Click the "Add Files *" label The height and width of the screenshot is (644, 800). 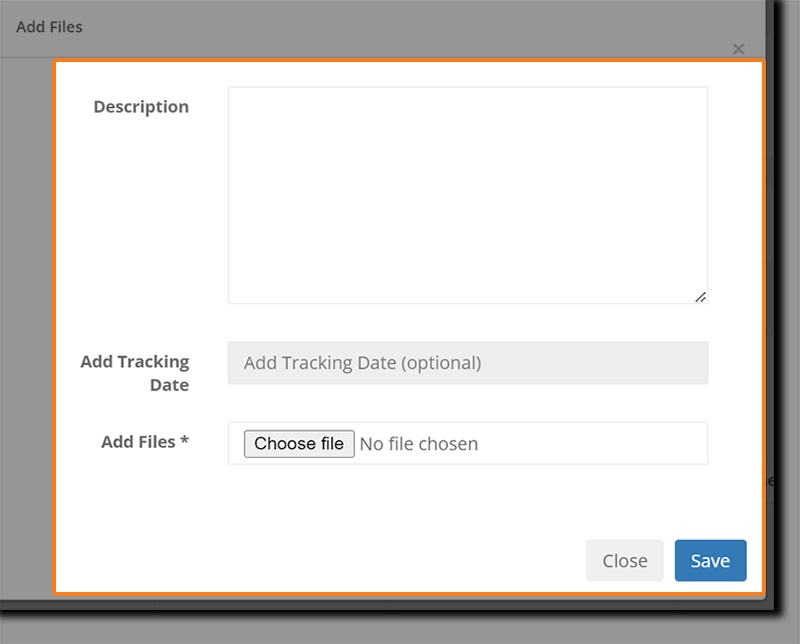coord(145,441)
